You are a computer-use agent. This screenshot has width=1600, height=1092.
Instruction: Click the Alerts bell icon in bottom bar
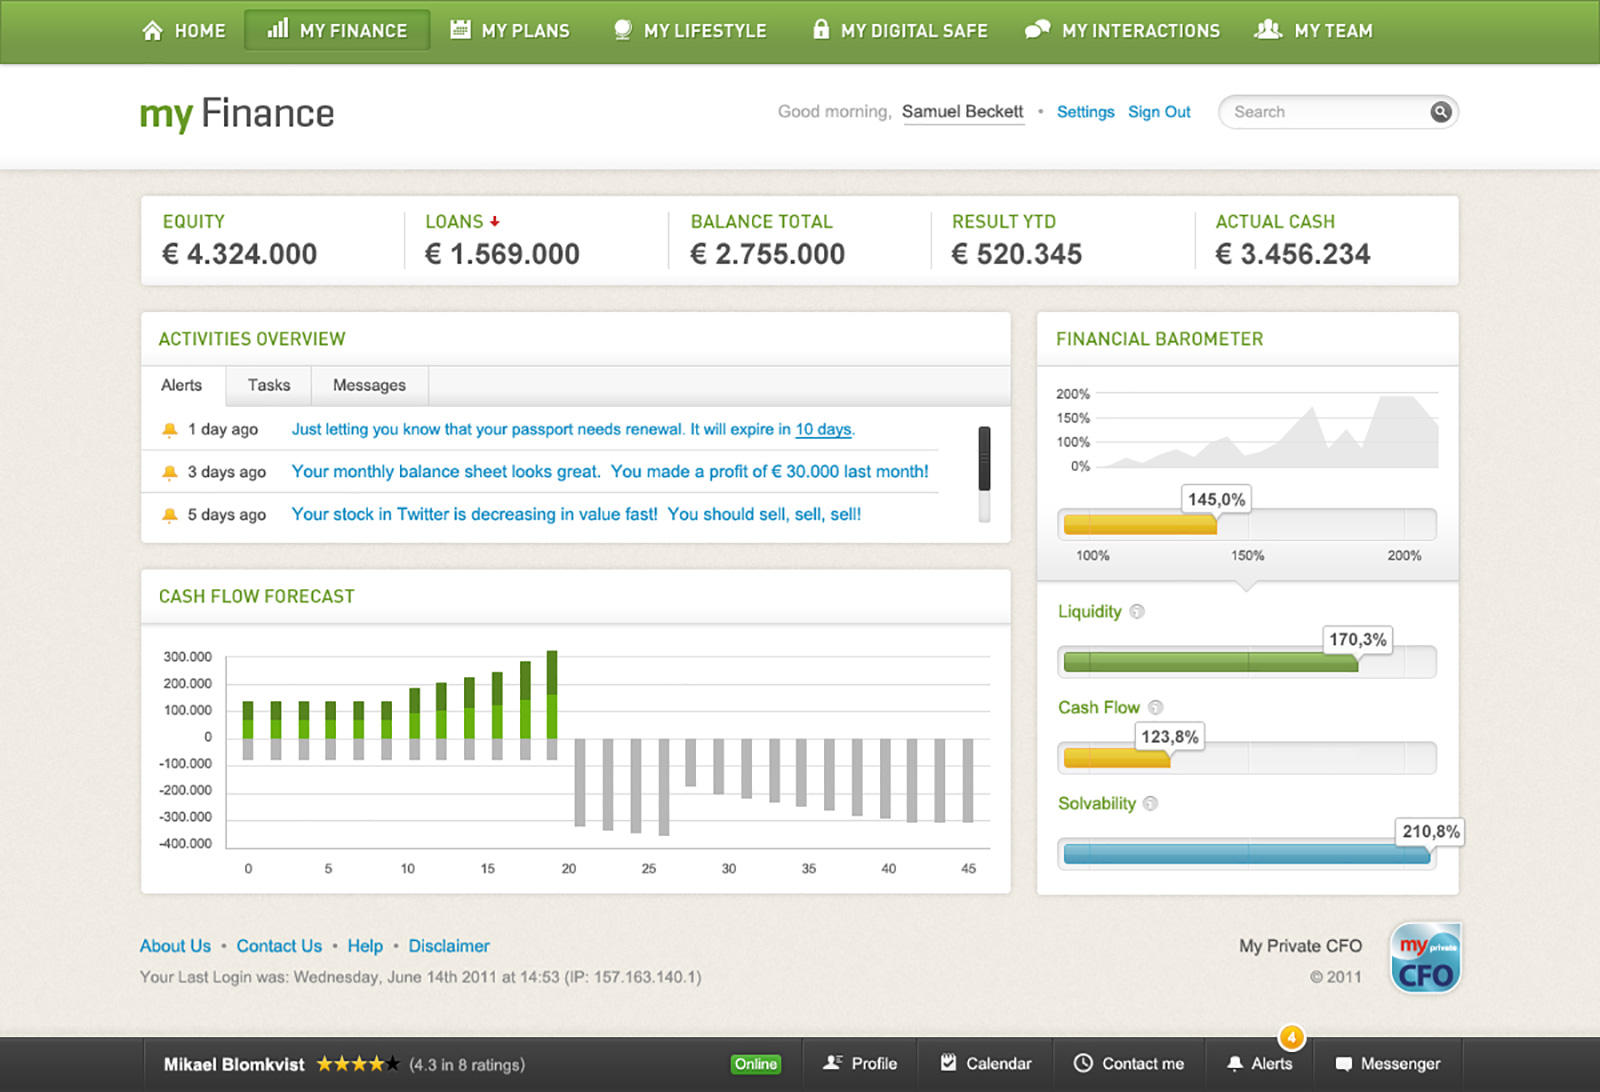click(x=1235, y=1064)
